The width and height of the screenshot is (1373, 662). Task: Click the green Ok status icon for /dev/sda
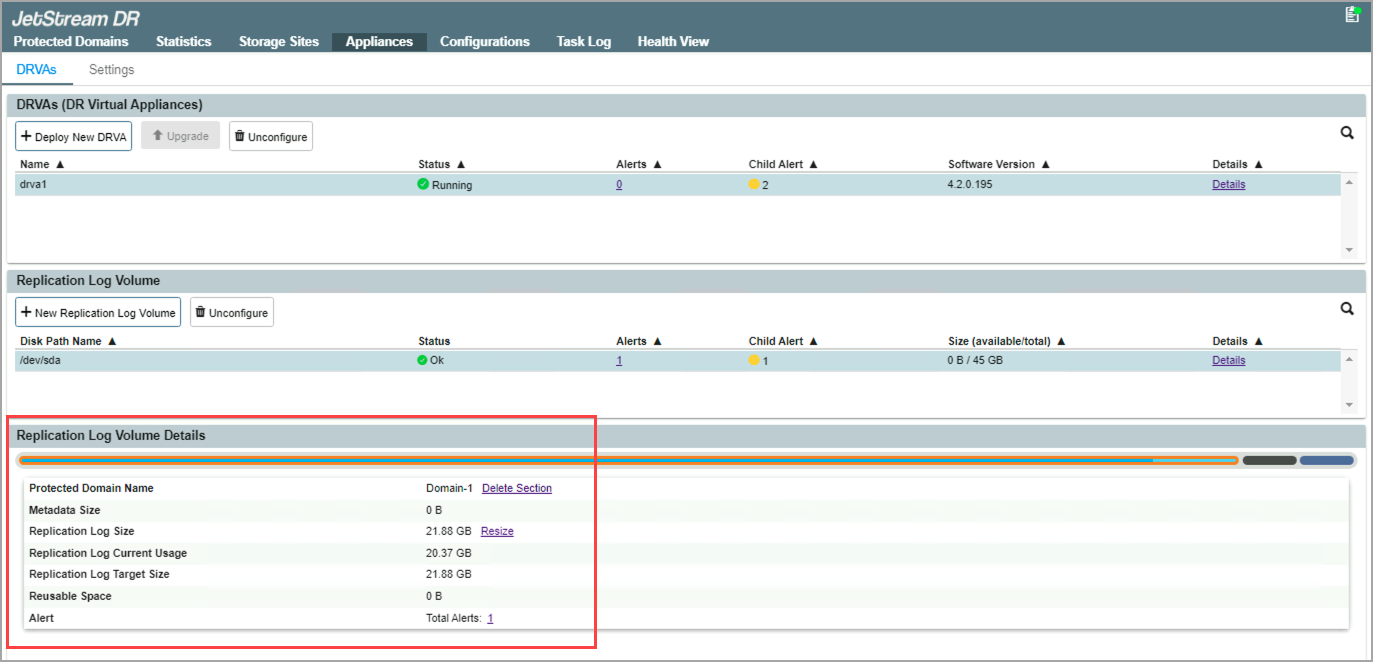(x=423, y=360)
